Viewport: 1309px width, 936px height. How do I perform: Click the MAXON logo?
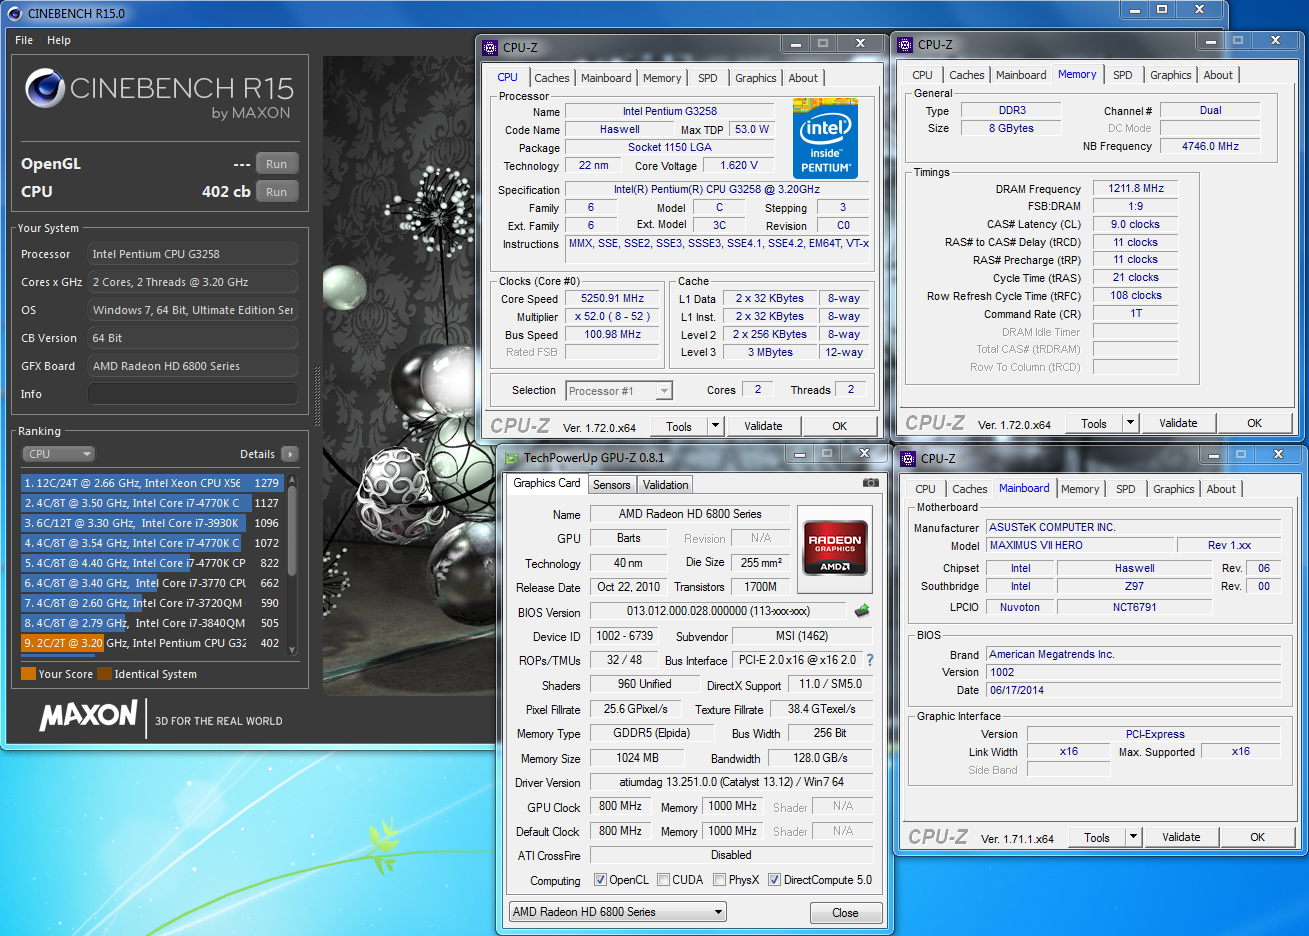coord(88,715)
